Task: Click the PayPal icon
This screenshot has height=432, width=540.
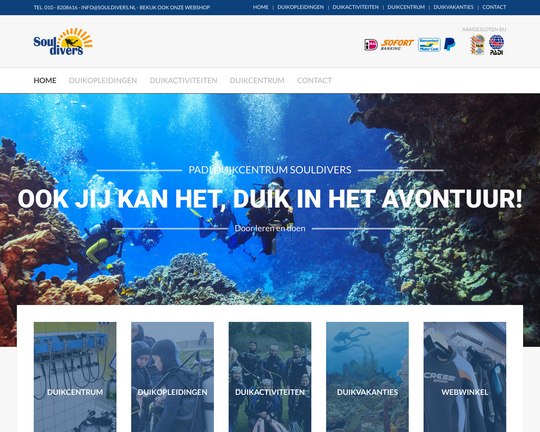Action: click(x=449, y=44)
